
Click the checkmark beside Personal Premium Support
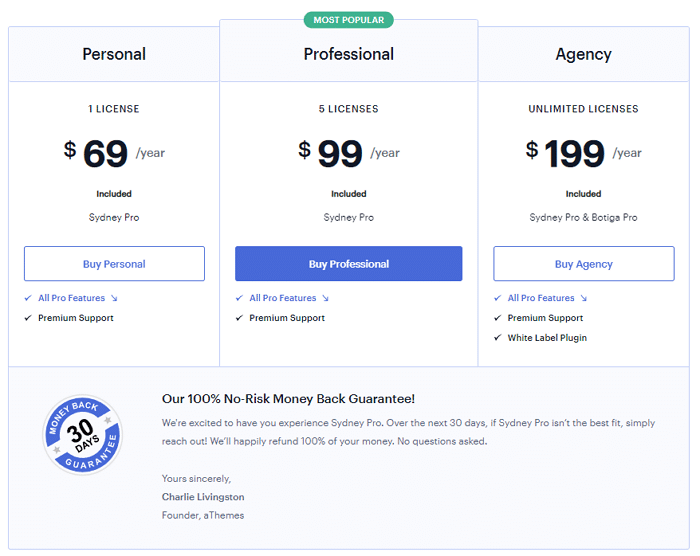point(28,318)
